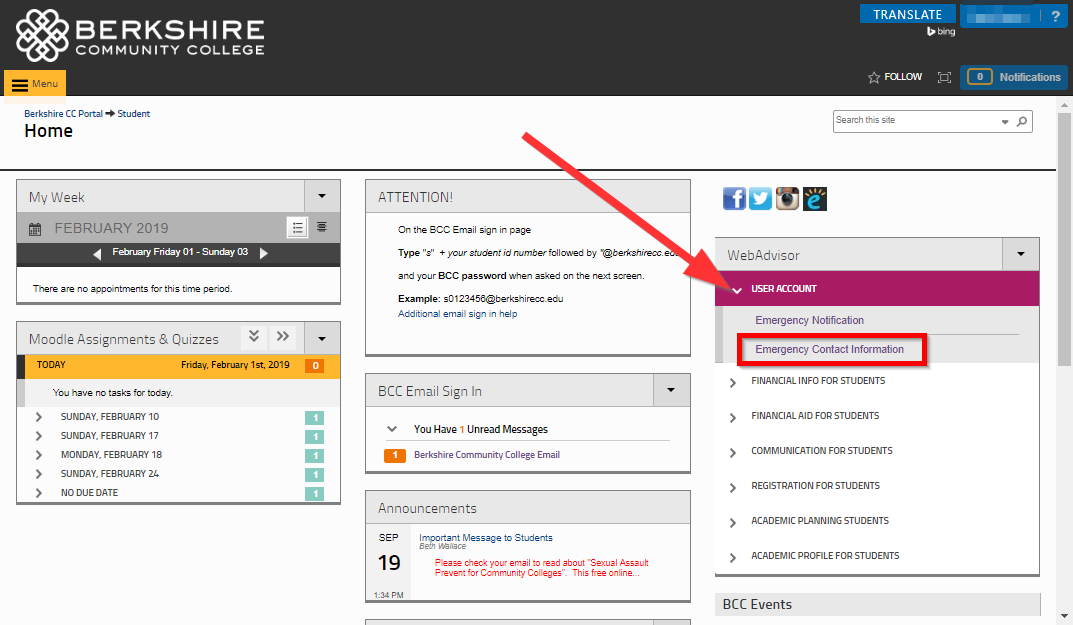Switch My Week to list view icon

(x=297, y=228)
